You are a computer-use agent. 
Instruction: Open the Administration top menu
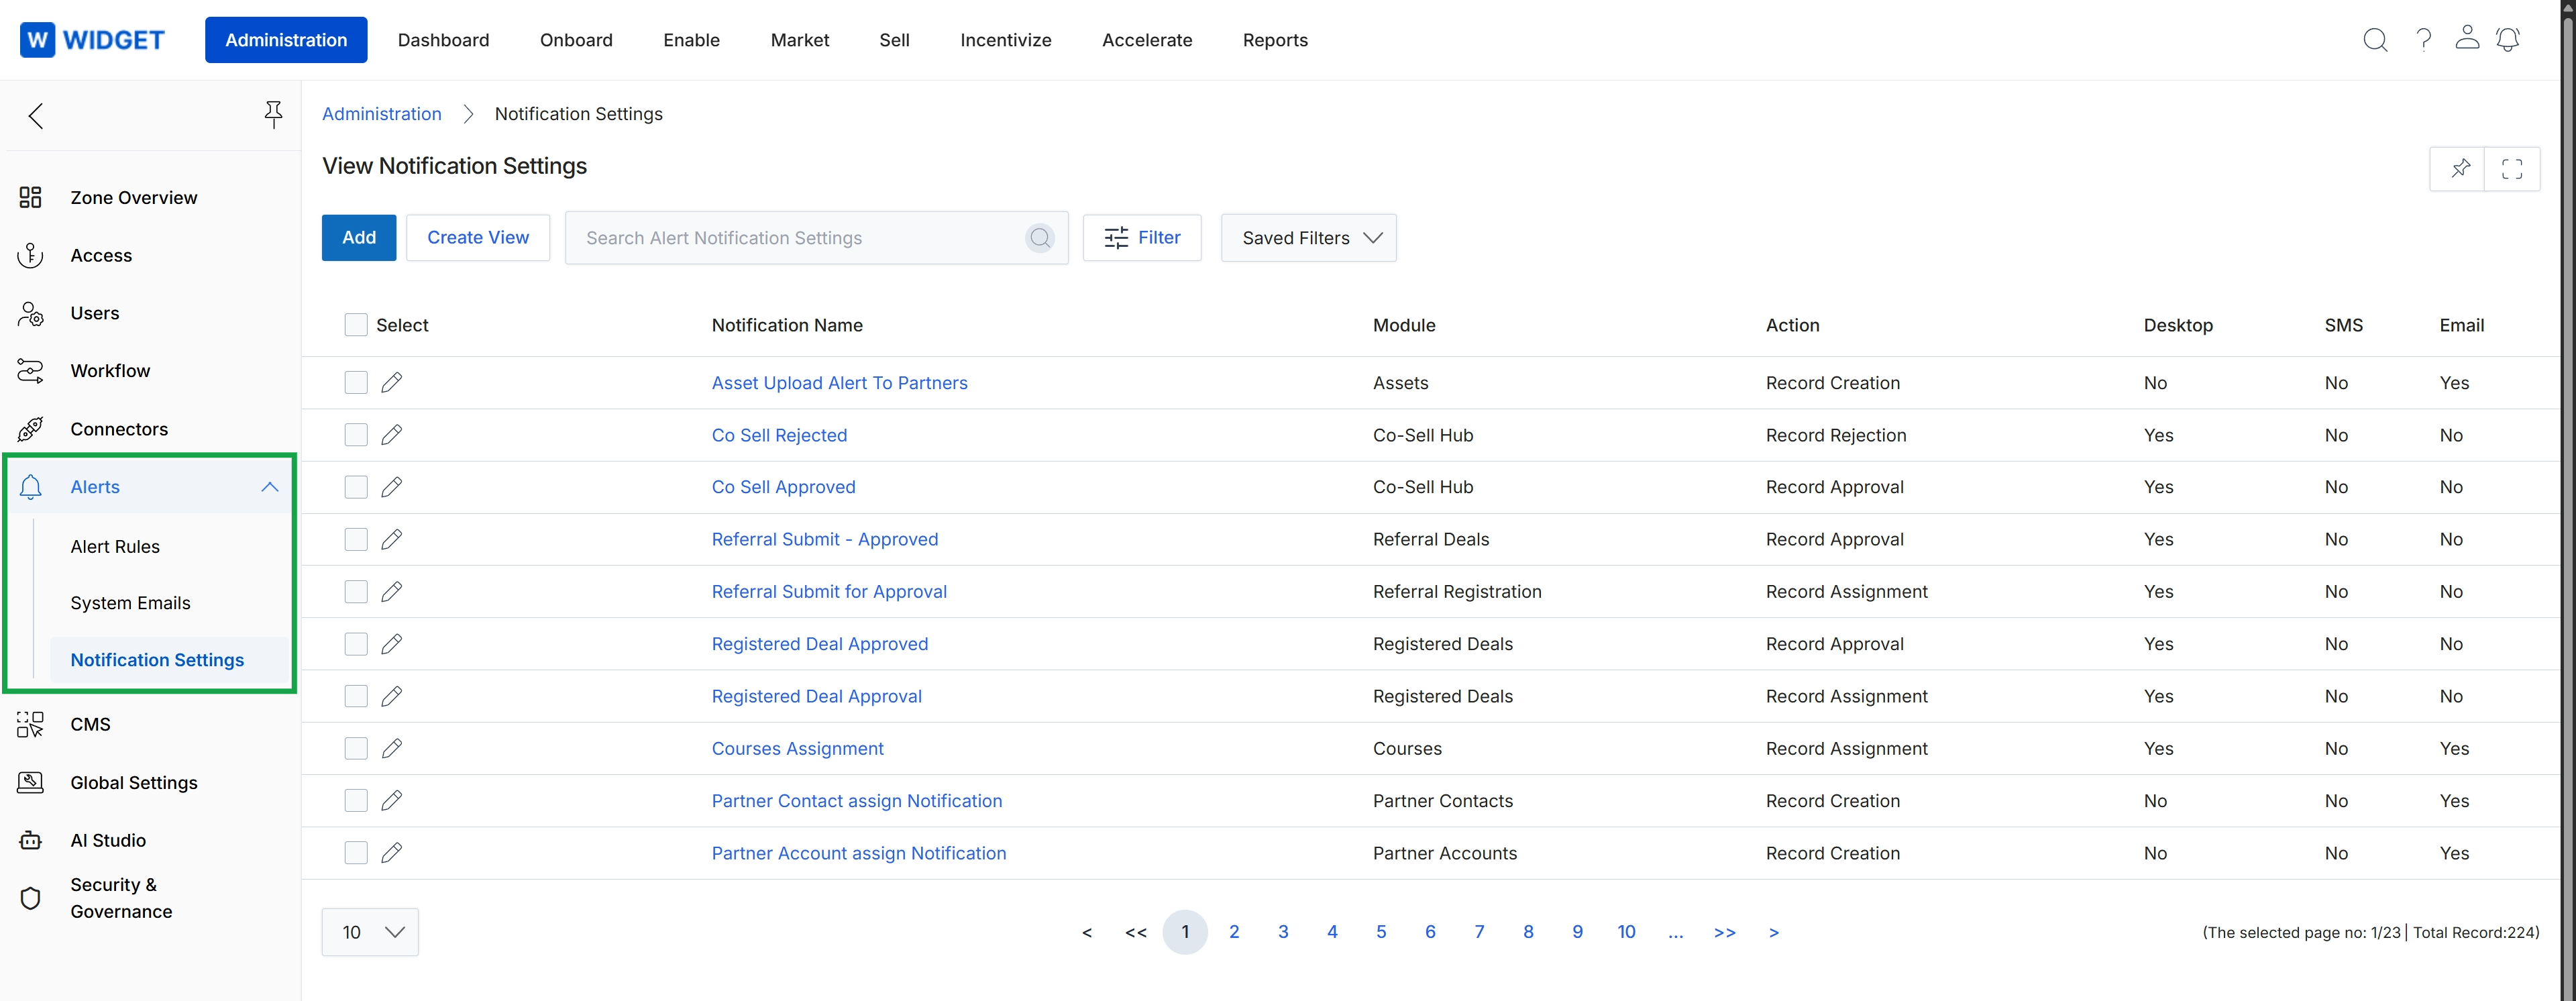pyautogui.click(x=286, y=40)
